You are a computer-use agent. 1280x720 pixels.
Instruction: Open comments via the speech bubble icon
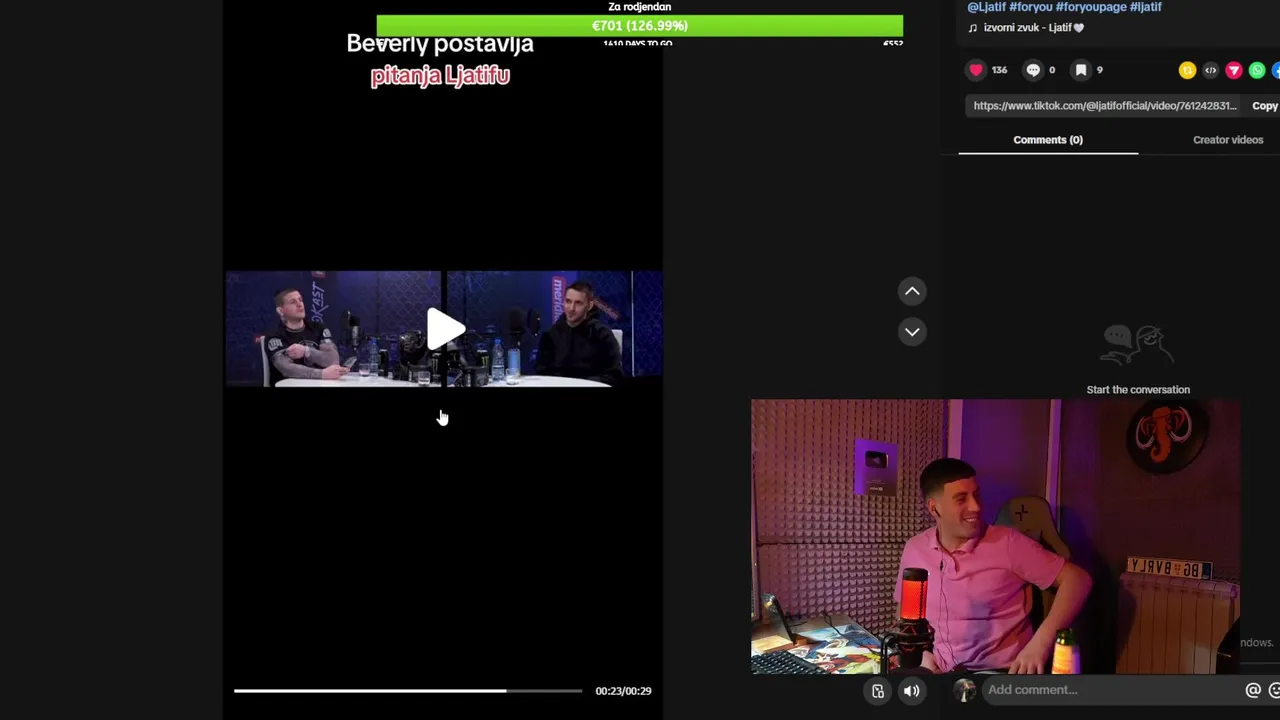1033,70
